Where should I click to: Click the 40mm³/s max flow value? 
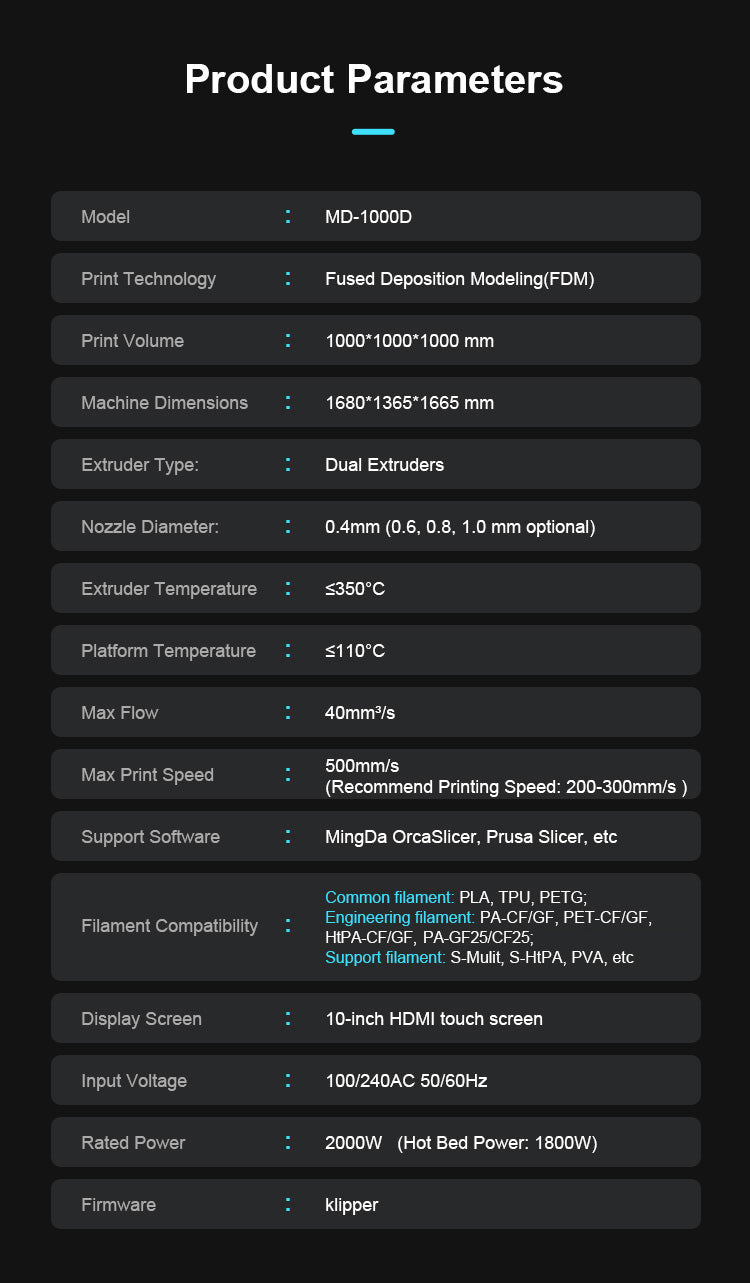click(360, 713)
